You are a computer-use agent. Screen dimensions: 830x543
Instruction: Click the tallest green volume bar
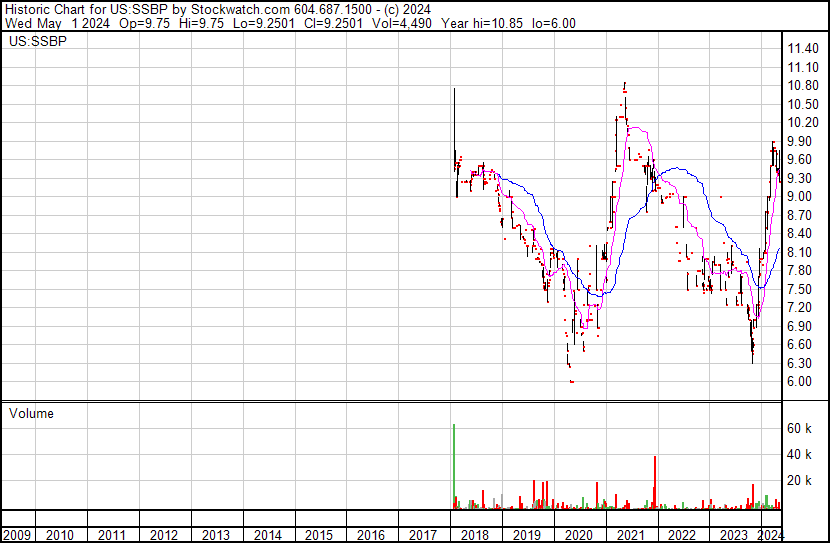[454, 466]
